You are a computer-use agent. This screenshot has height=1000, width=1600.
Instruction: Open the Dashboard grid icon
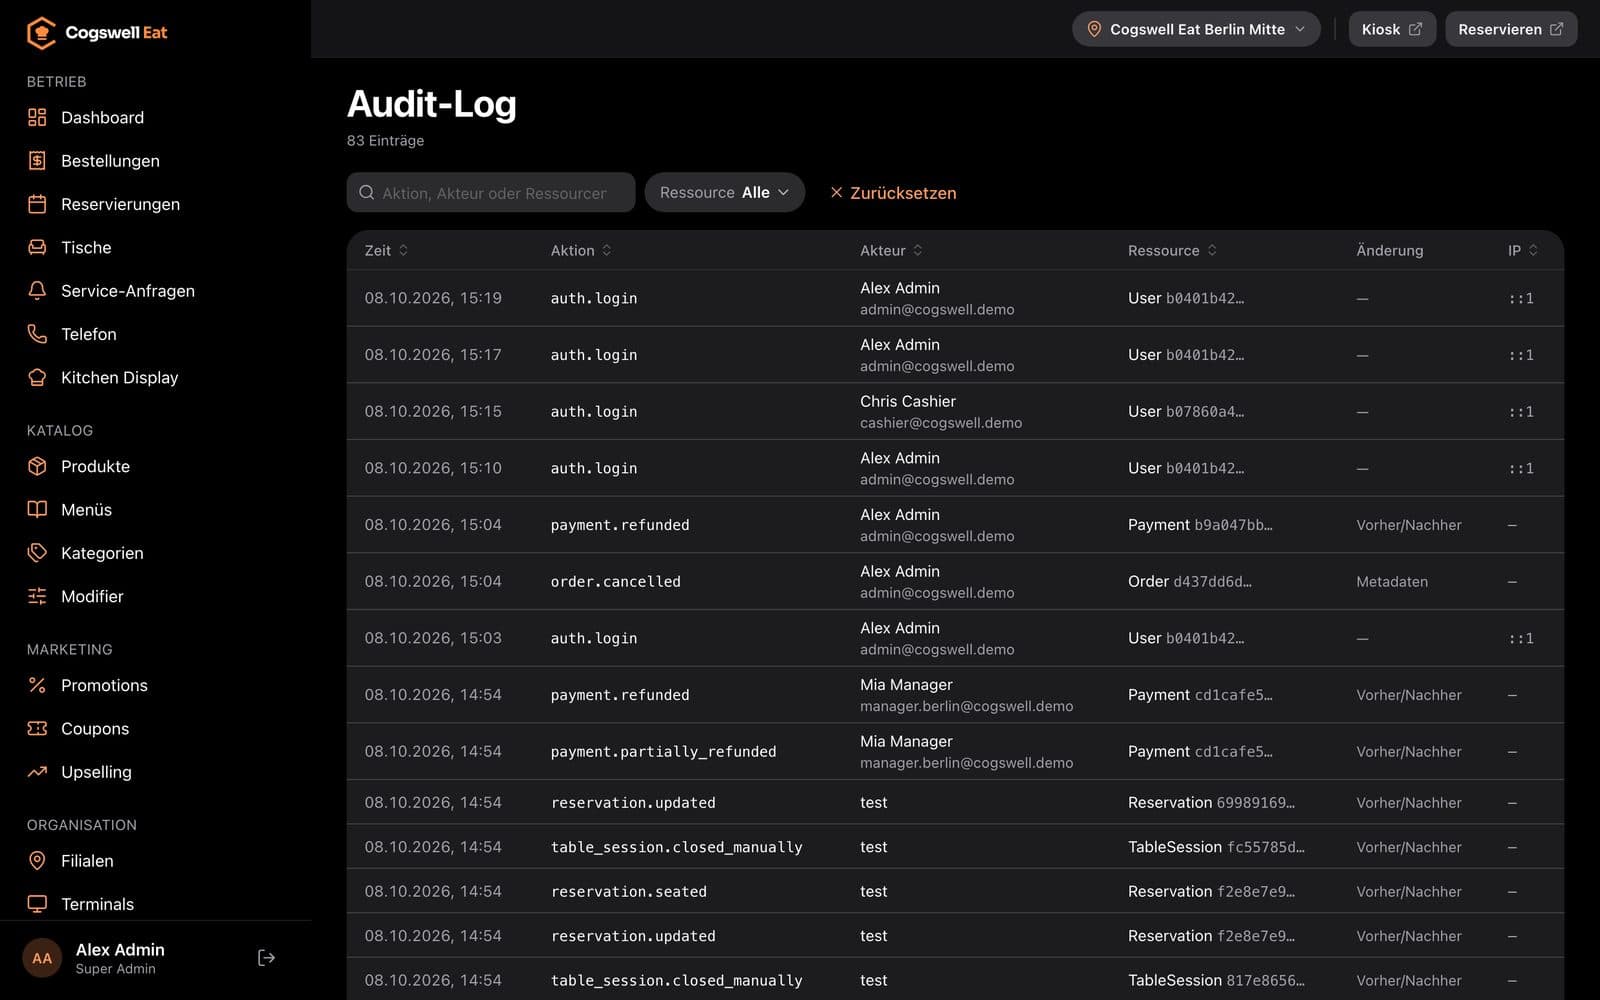(37, 117)
